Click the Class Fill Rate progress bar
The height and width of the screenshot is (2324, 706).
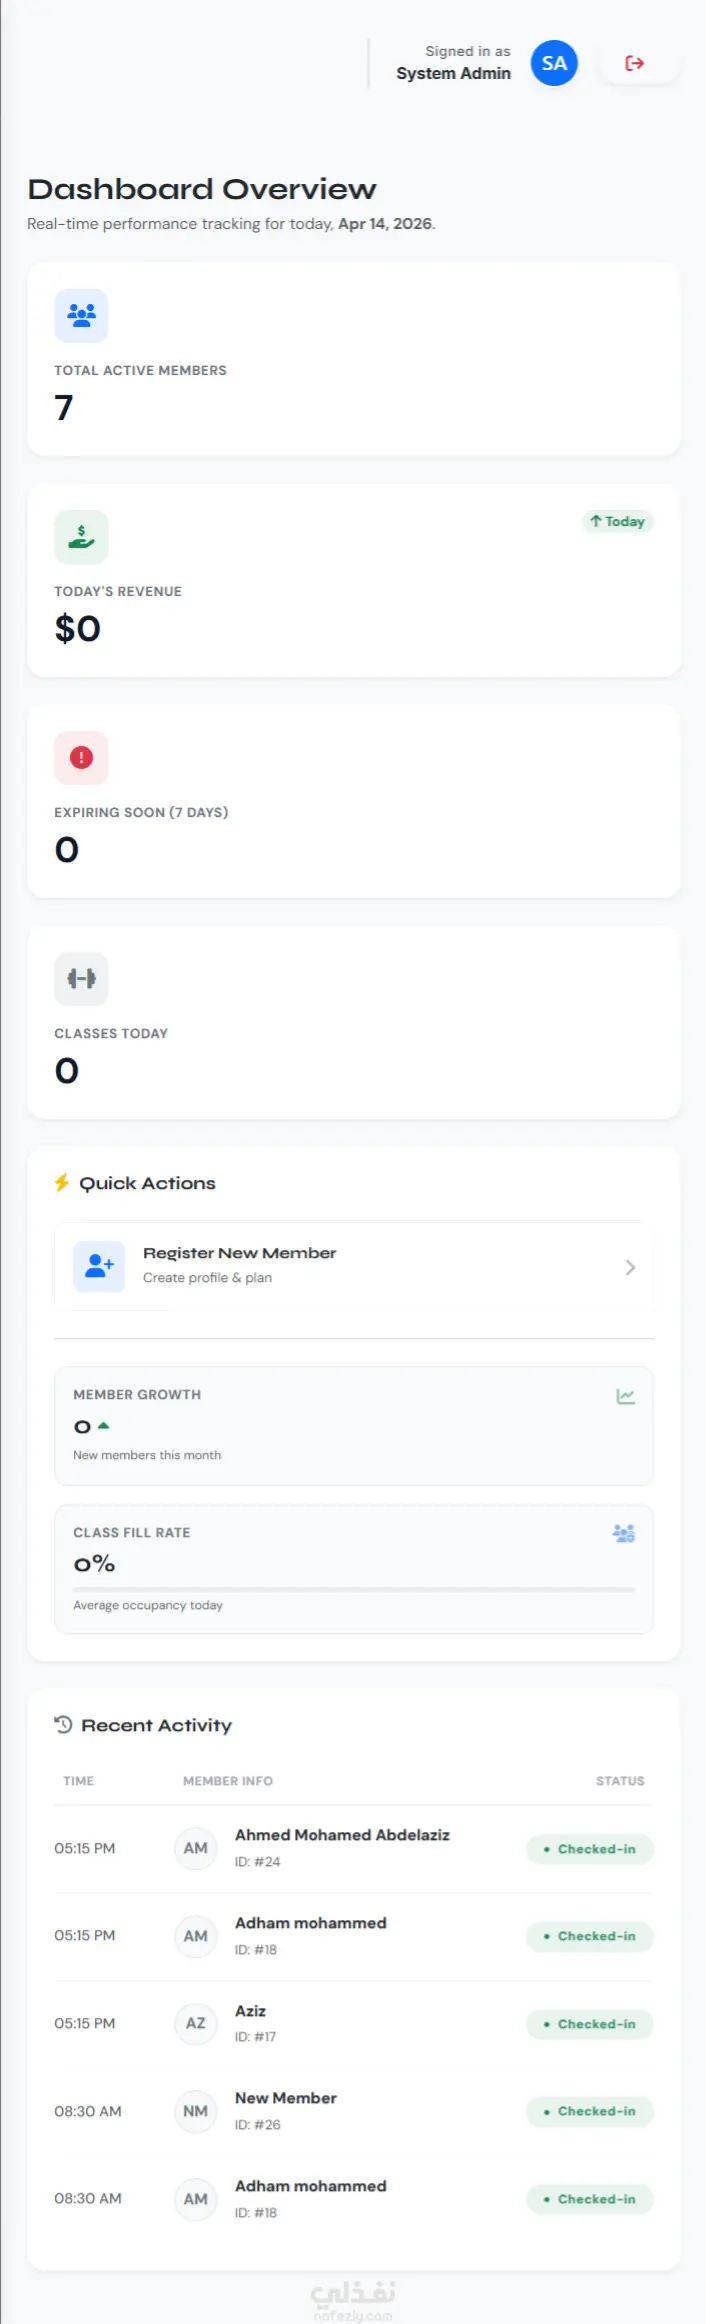[354, 1588]
